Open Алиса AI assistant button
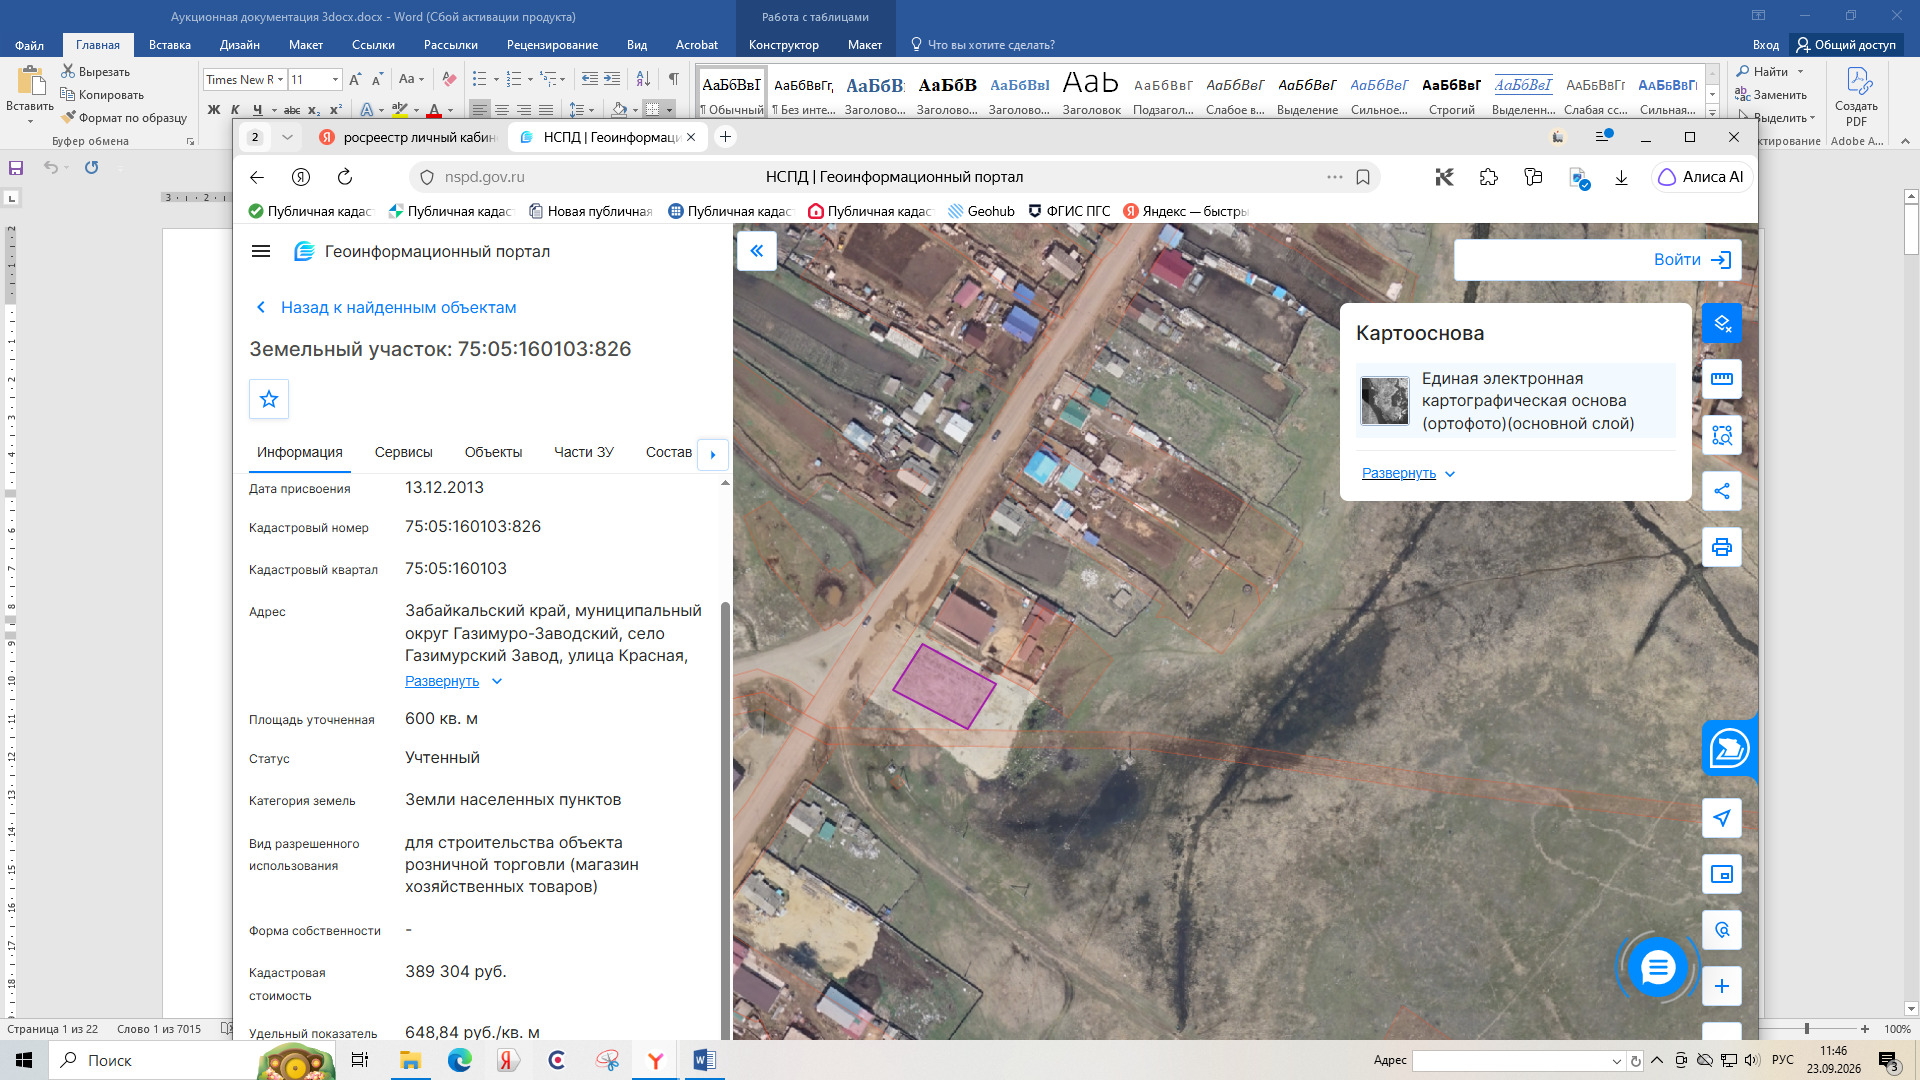This screenshot has width=1920, height=1080. coord(1701,177)
